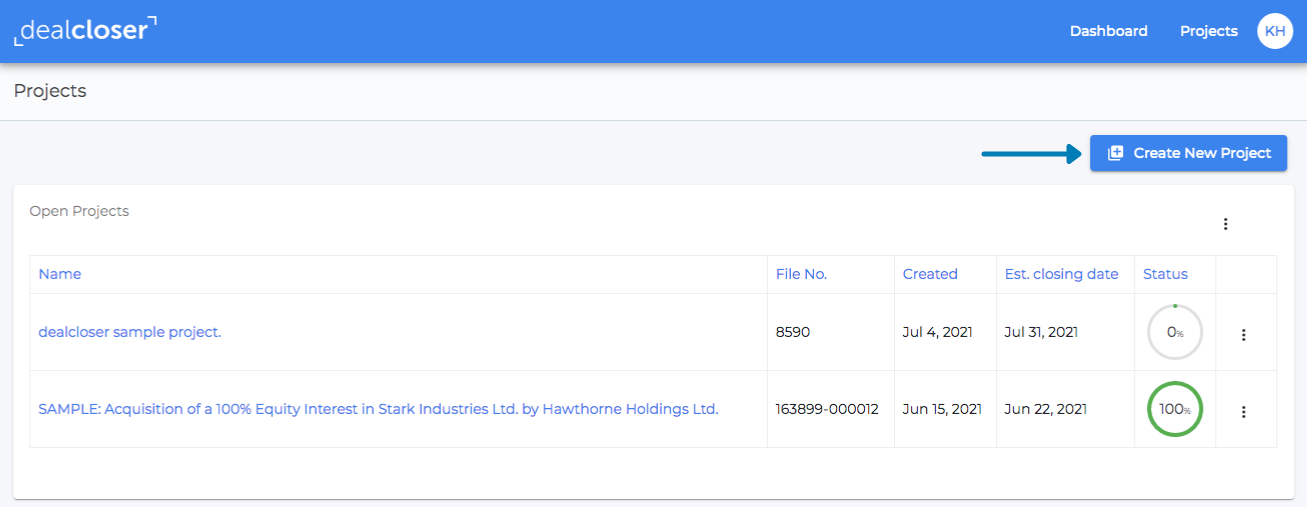Image resolution: width=1307 pixels, height=507 pixels.
Task: Click file number 163899-000012 cell
Action: click(827, 409)
